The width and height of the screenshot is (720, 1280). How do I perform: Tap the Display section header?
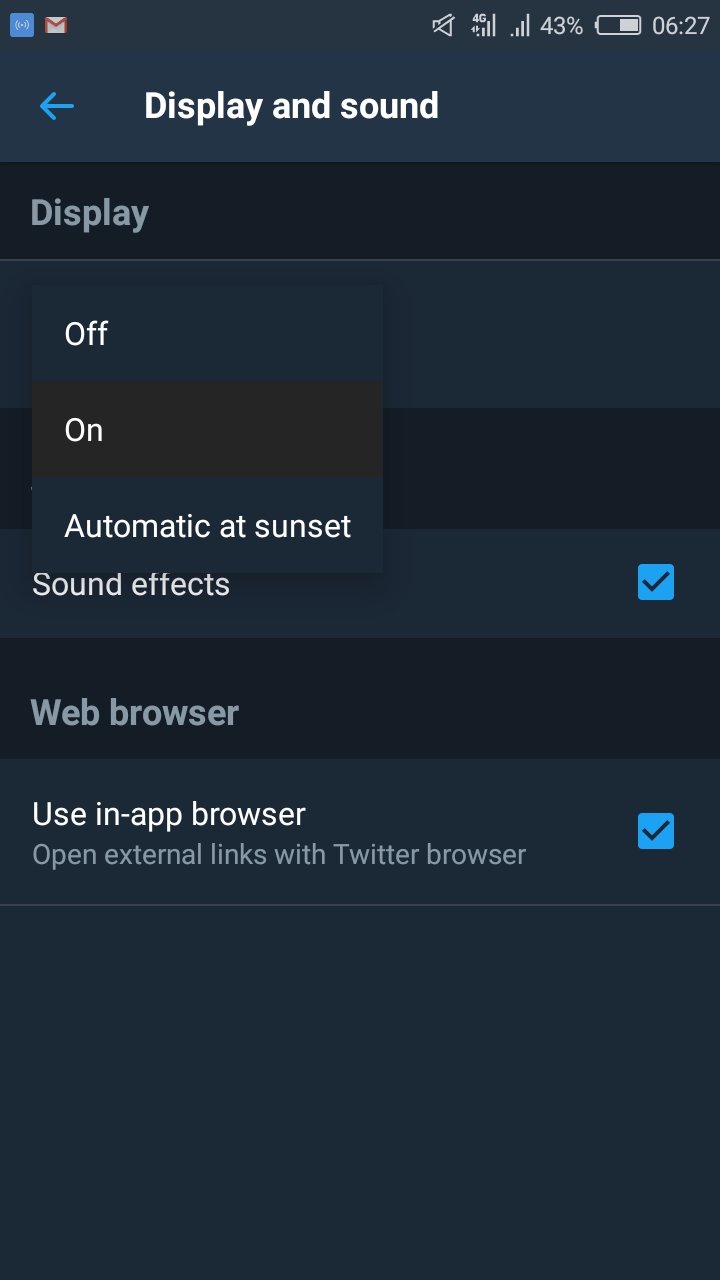point(90,213)
